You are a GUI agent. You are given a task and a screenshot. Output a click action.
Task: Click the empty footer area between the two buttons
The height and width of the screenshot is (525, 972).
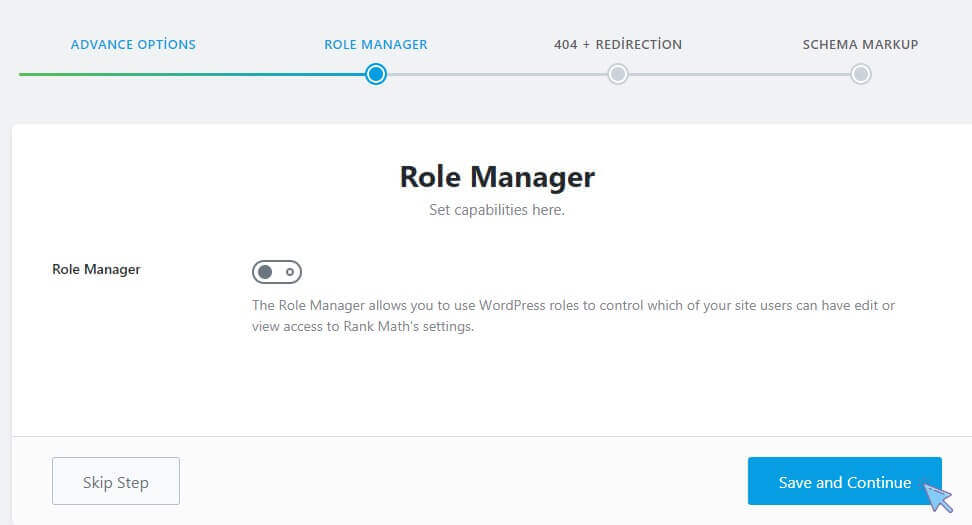[464, 481]
